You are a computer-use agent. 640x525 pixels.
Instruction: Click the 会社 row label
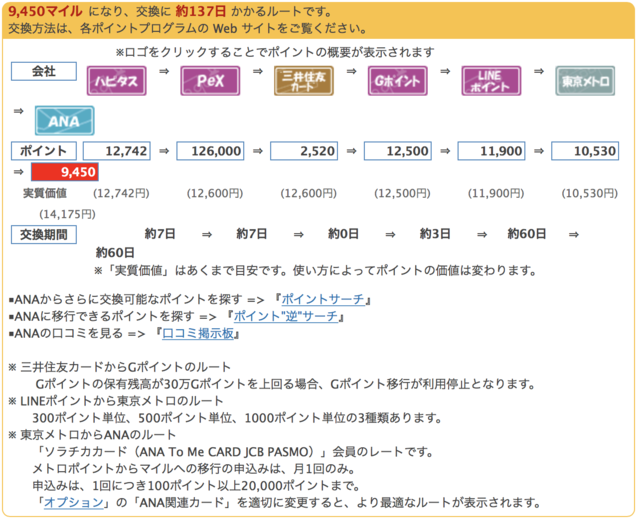44,71
